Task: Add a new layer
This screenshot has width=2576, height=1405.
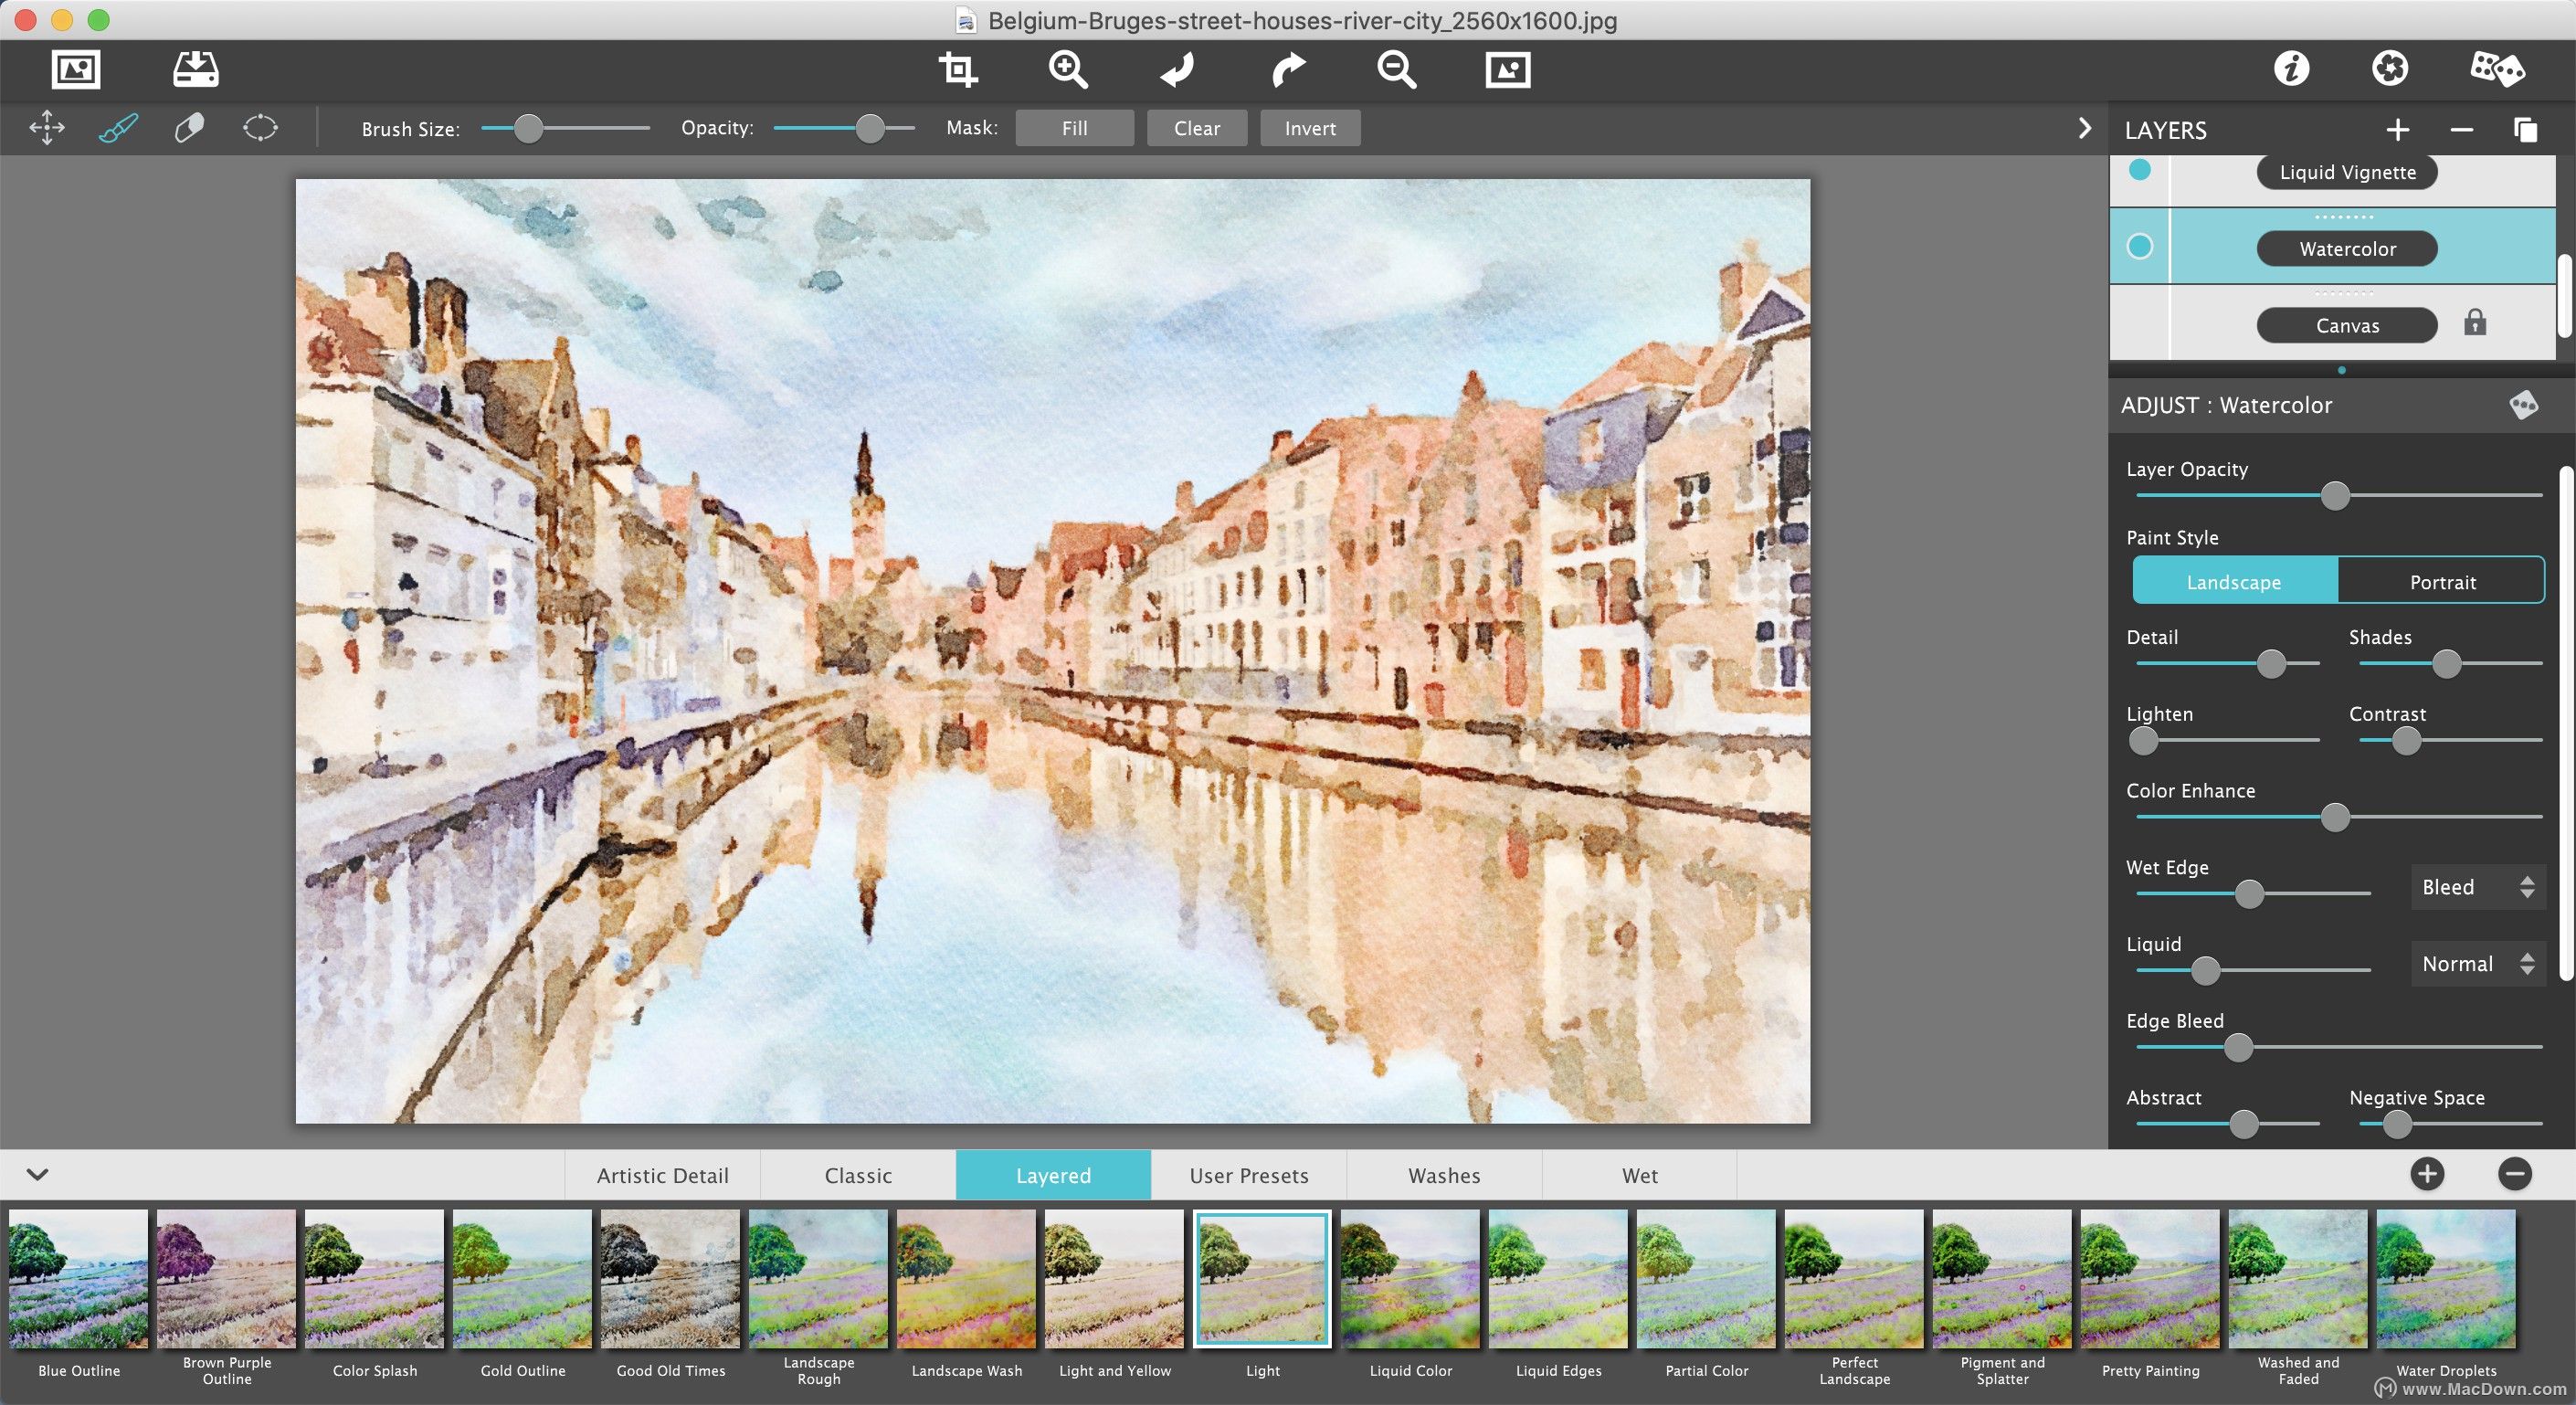Action: point(2397,130)
